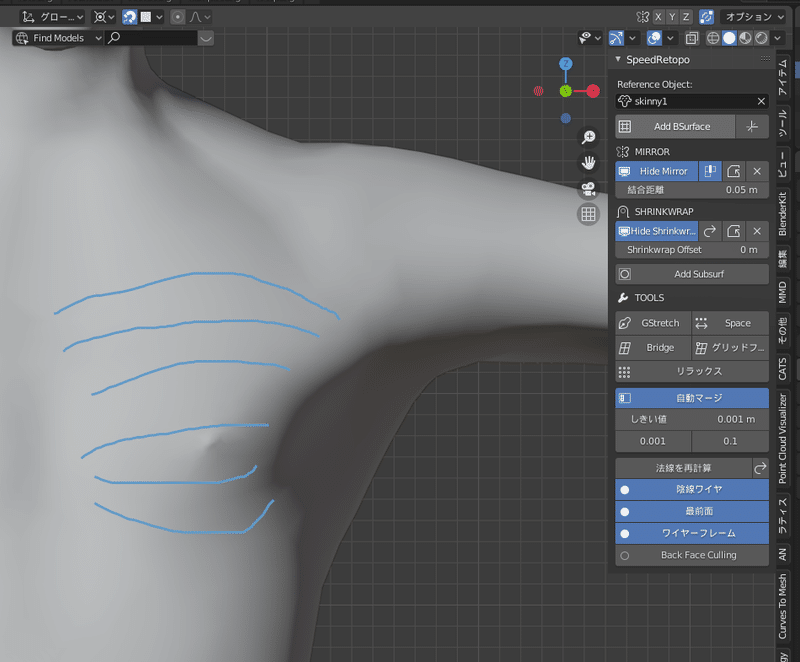The image size is (800, 662).
Task: Collapse the SpeedRetopo panel
Action: (x=619, y=60)
